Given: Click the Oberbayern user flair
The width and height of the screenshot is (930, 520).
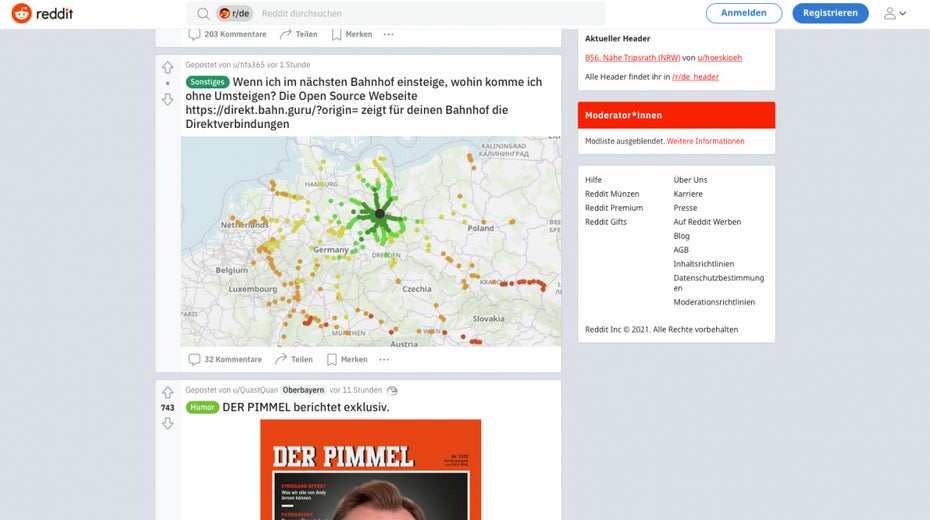Looking at the screenshot, I should [x=303, y=390].
